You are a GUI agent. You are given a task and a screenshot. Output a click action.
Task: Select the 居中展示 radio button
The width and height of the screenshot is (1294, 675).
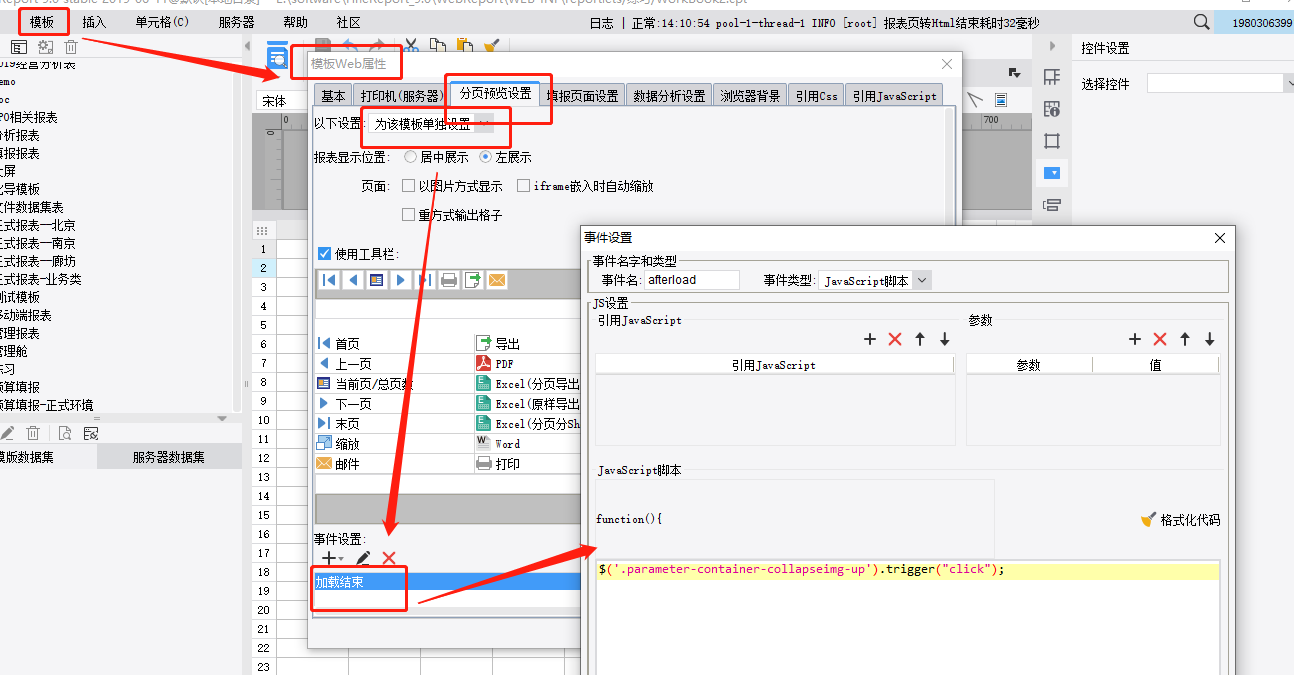pyautogui.click(x=411, y=157)
